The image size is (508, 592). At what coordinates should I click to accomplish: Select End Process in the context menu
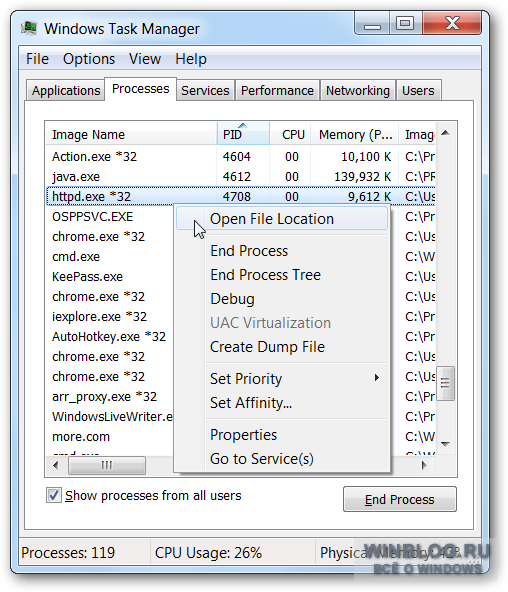point(282,251)
